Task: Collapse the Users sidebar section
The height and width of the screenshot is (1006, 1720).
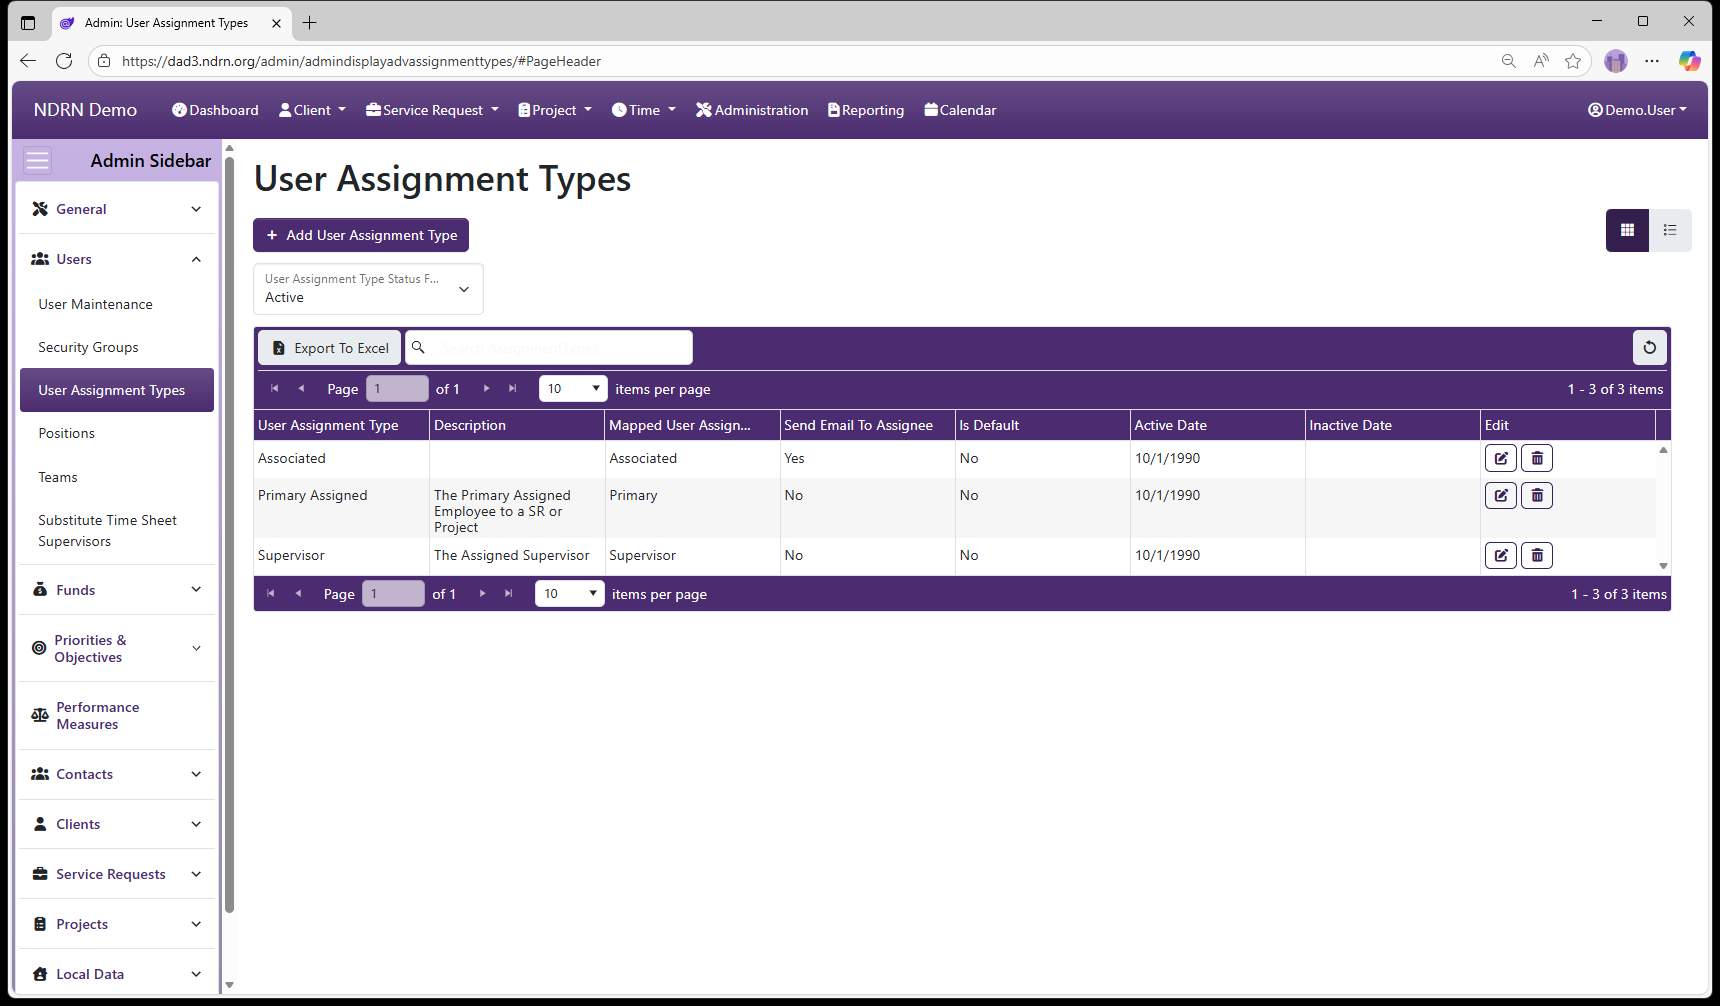Action: tap(116, 259)
